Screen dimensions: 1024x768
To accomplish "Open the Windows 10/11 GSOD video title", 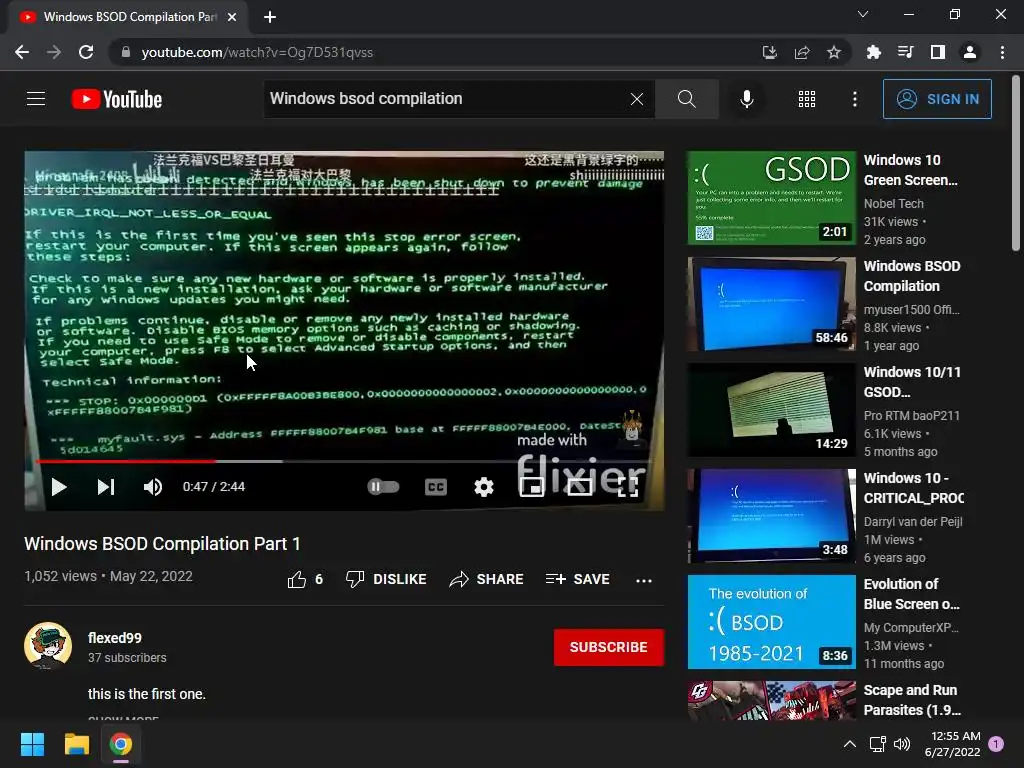I will [912, 382].
